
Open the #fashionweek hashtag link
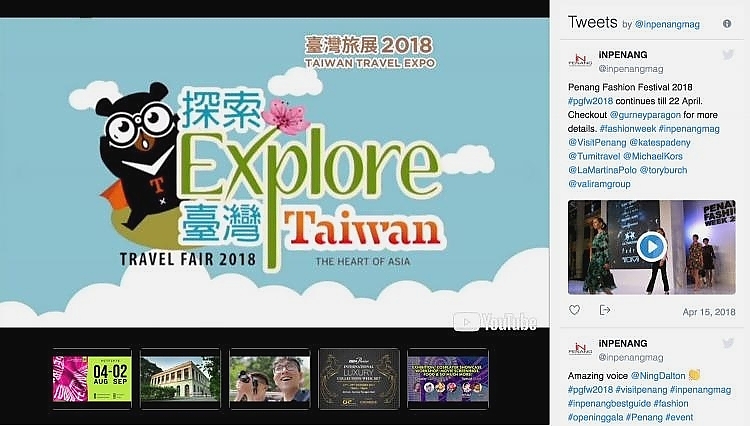(628, 129)
